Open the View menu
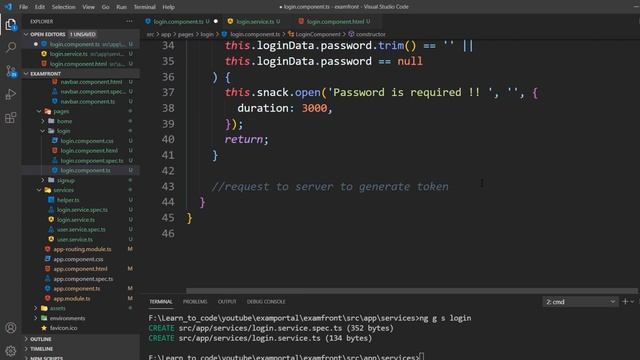The image size is (640, 360). coord(88,7)
